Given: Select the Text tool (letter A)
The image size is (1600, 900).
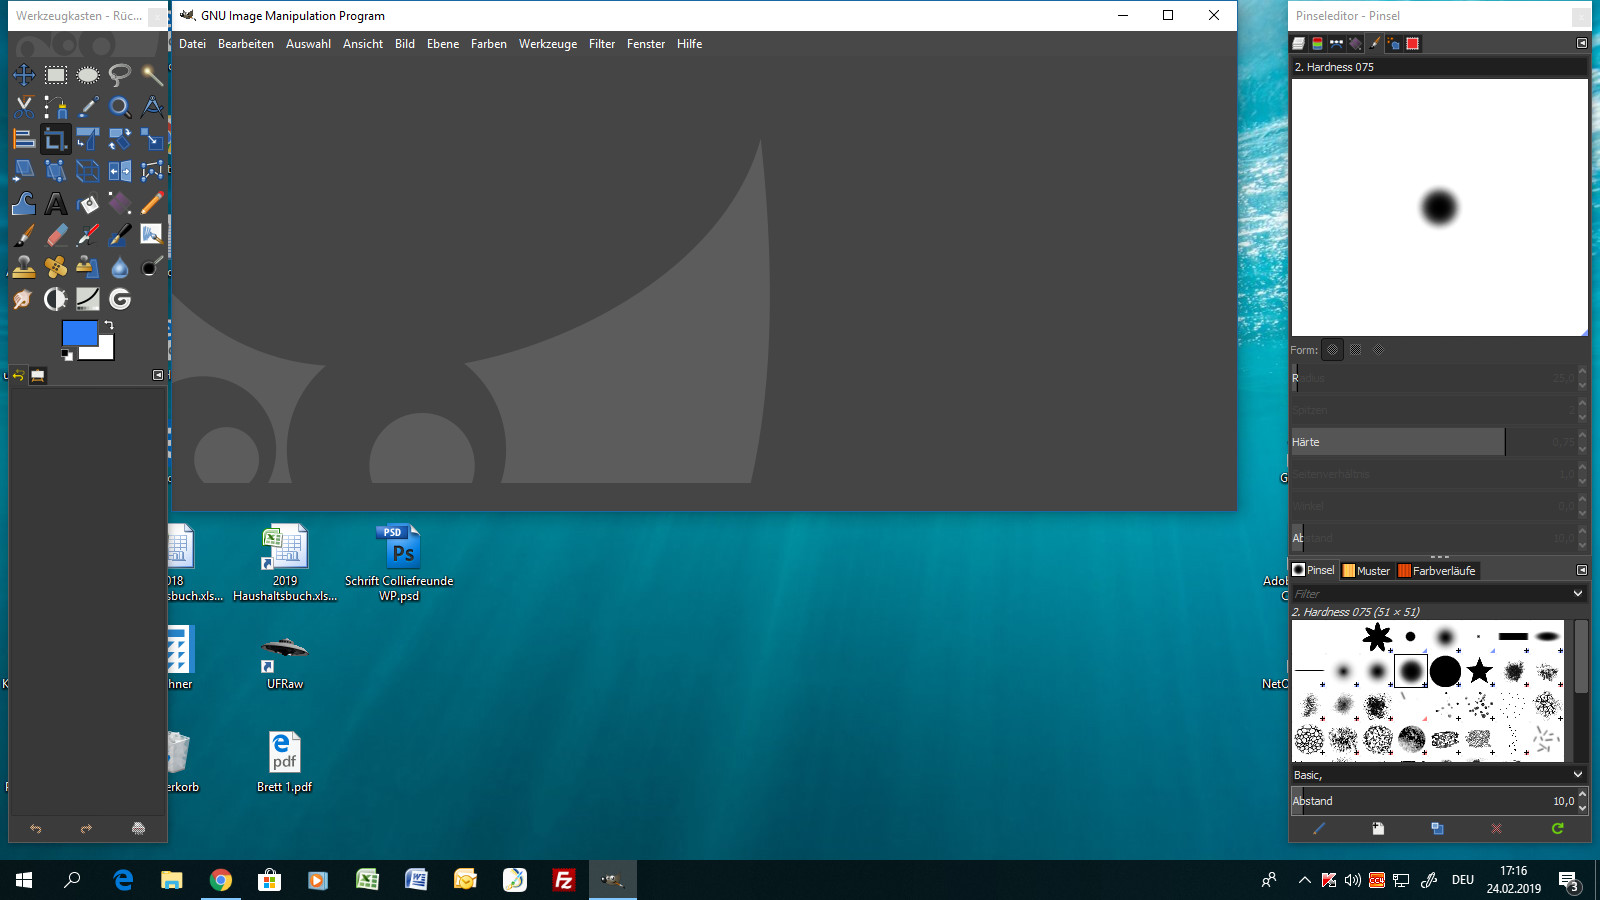Looking at the screenshot, I should point(56,204).
